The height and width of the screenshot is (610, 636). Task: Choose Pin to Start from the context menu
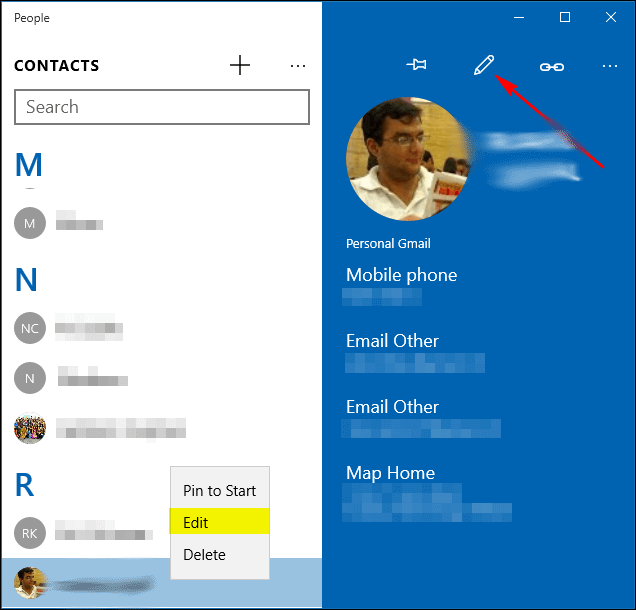point(219,491)
